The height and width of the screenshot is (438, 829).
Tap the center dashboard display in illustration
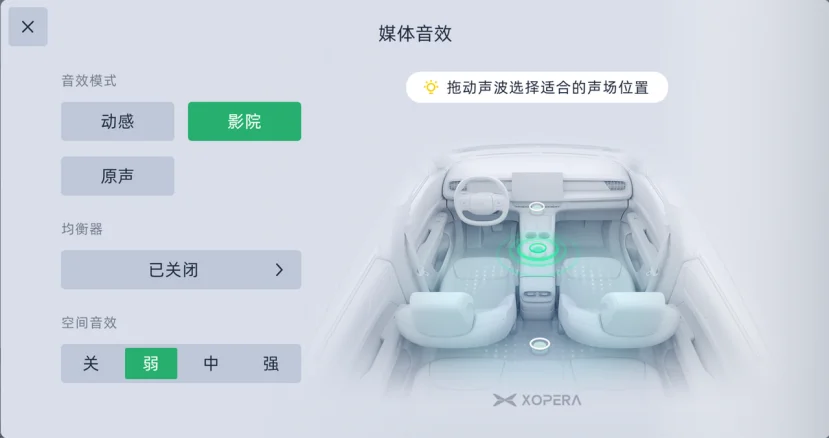point(537,186)
